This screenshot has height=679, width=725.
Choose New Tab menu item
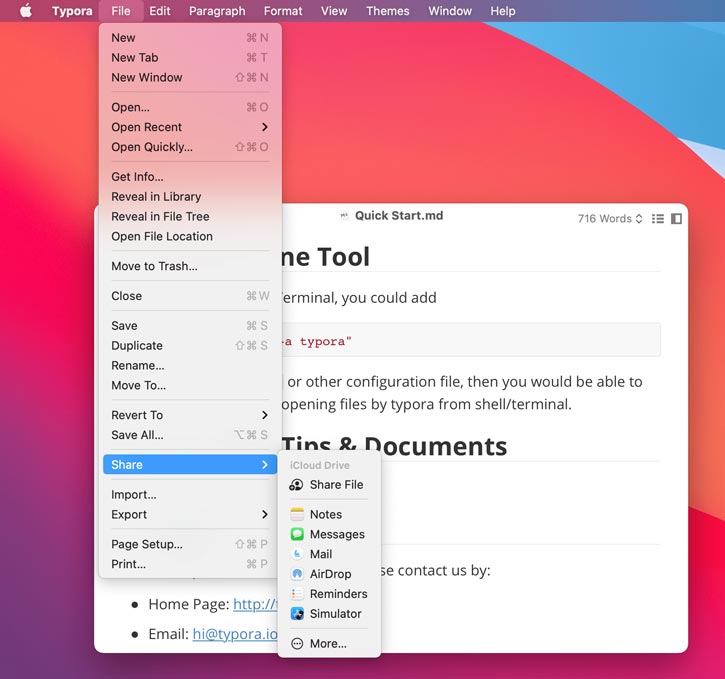click(x=190, y=57)
